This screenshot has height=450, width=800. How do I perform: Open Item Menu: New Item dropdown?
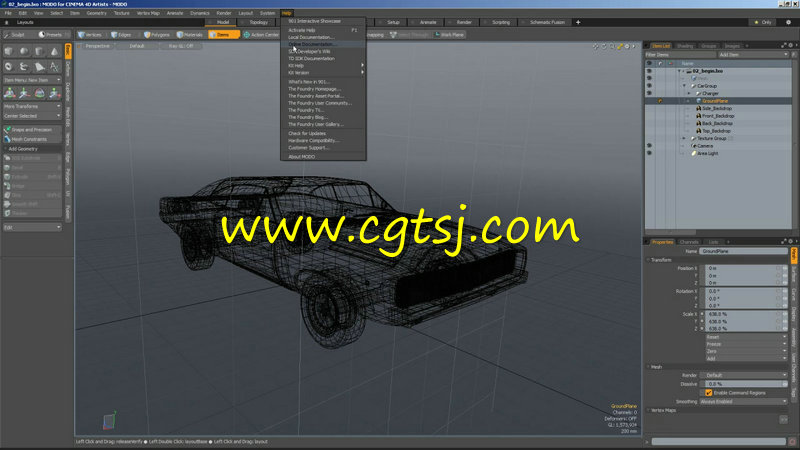pyautogui.click(x=32, y=80)
